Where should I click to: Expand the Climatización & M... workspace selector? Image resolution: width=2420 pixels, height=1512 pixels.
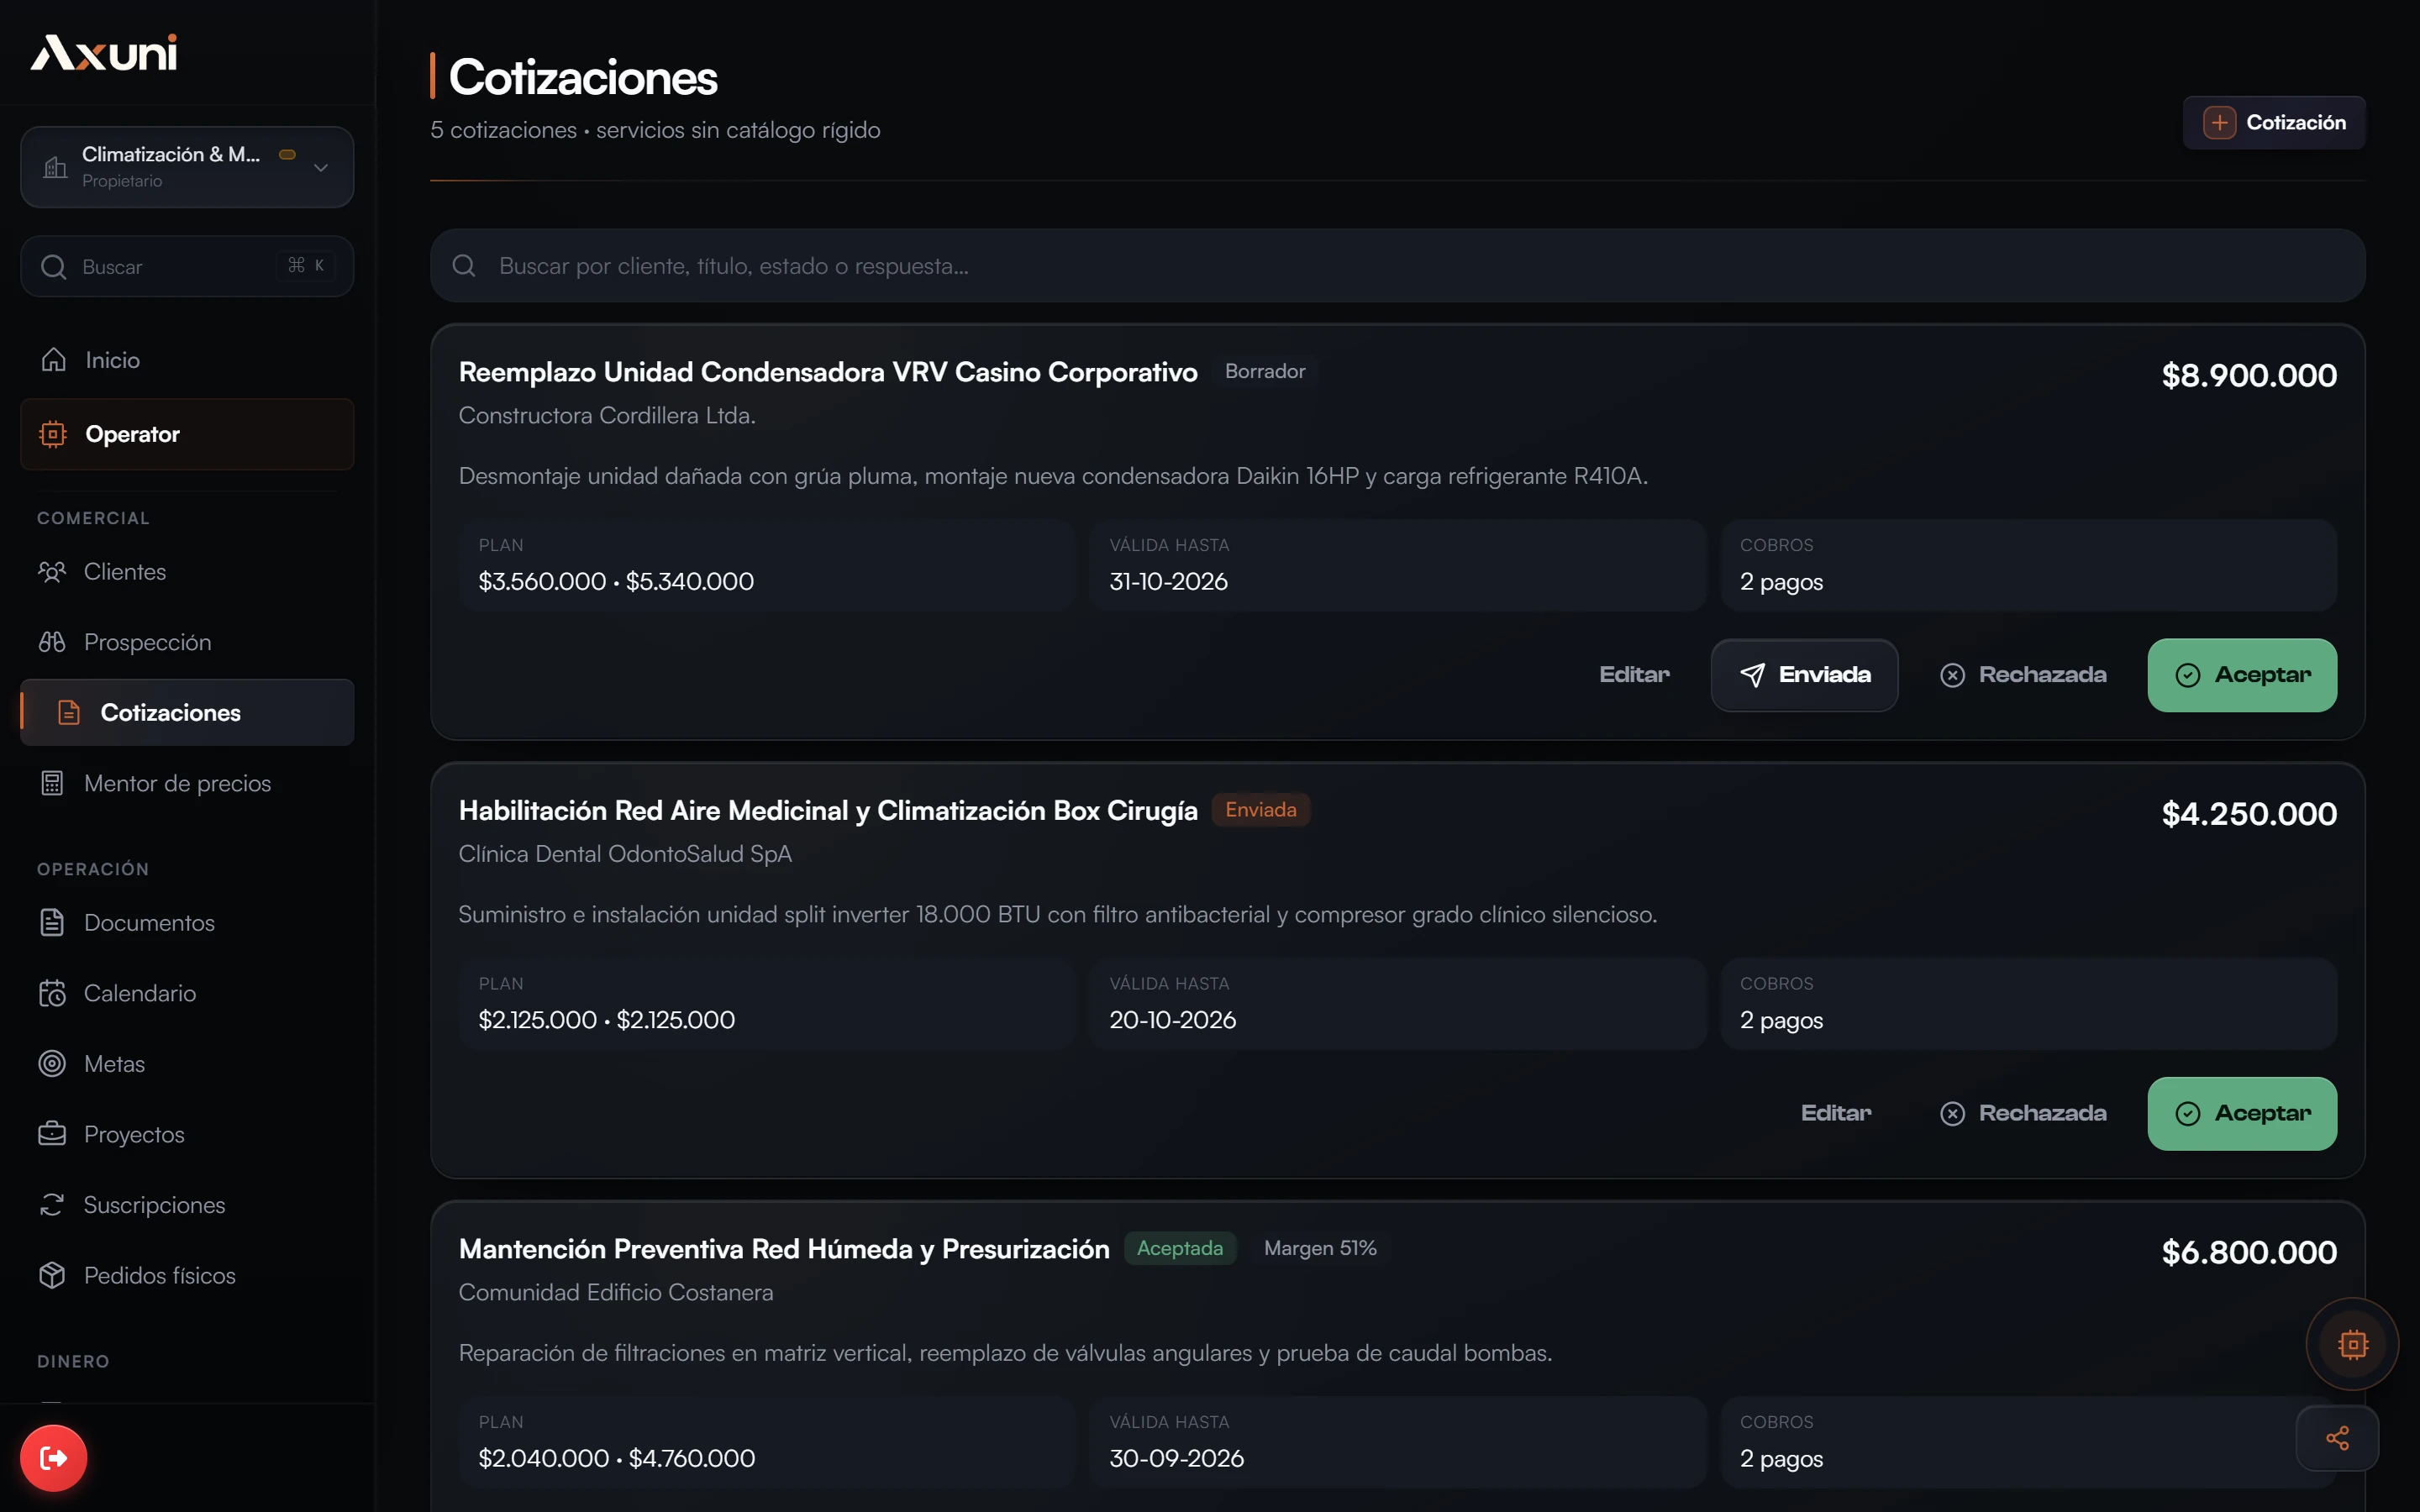[x=187, y=167]
